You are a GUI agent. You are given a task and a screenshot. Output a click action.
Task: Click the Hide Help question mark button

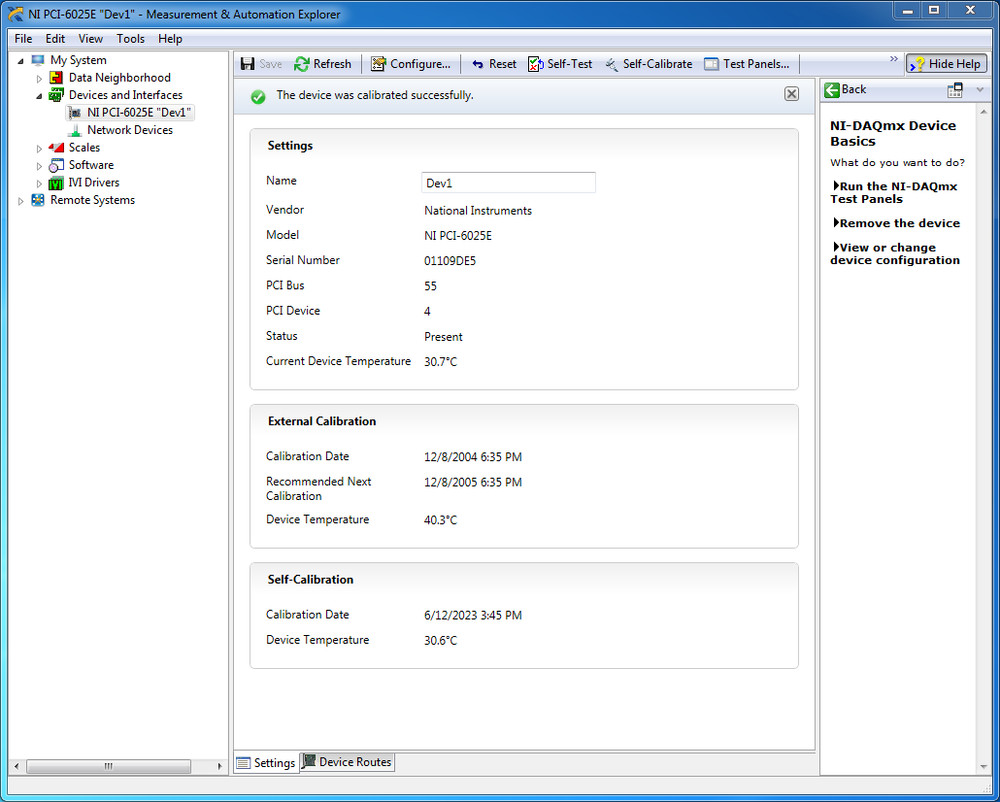pos(946,64)
